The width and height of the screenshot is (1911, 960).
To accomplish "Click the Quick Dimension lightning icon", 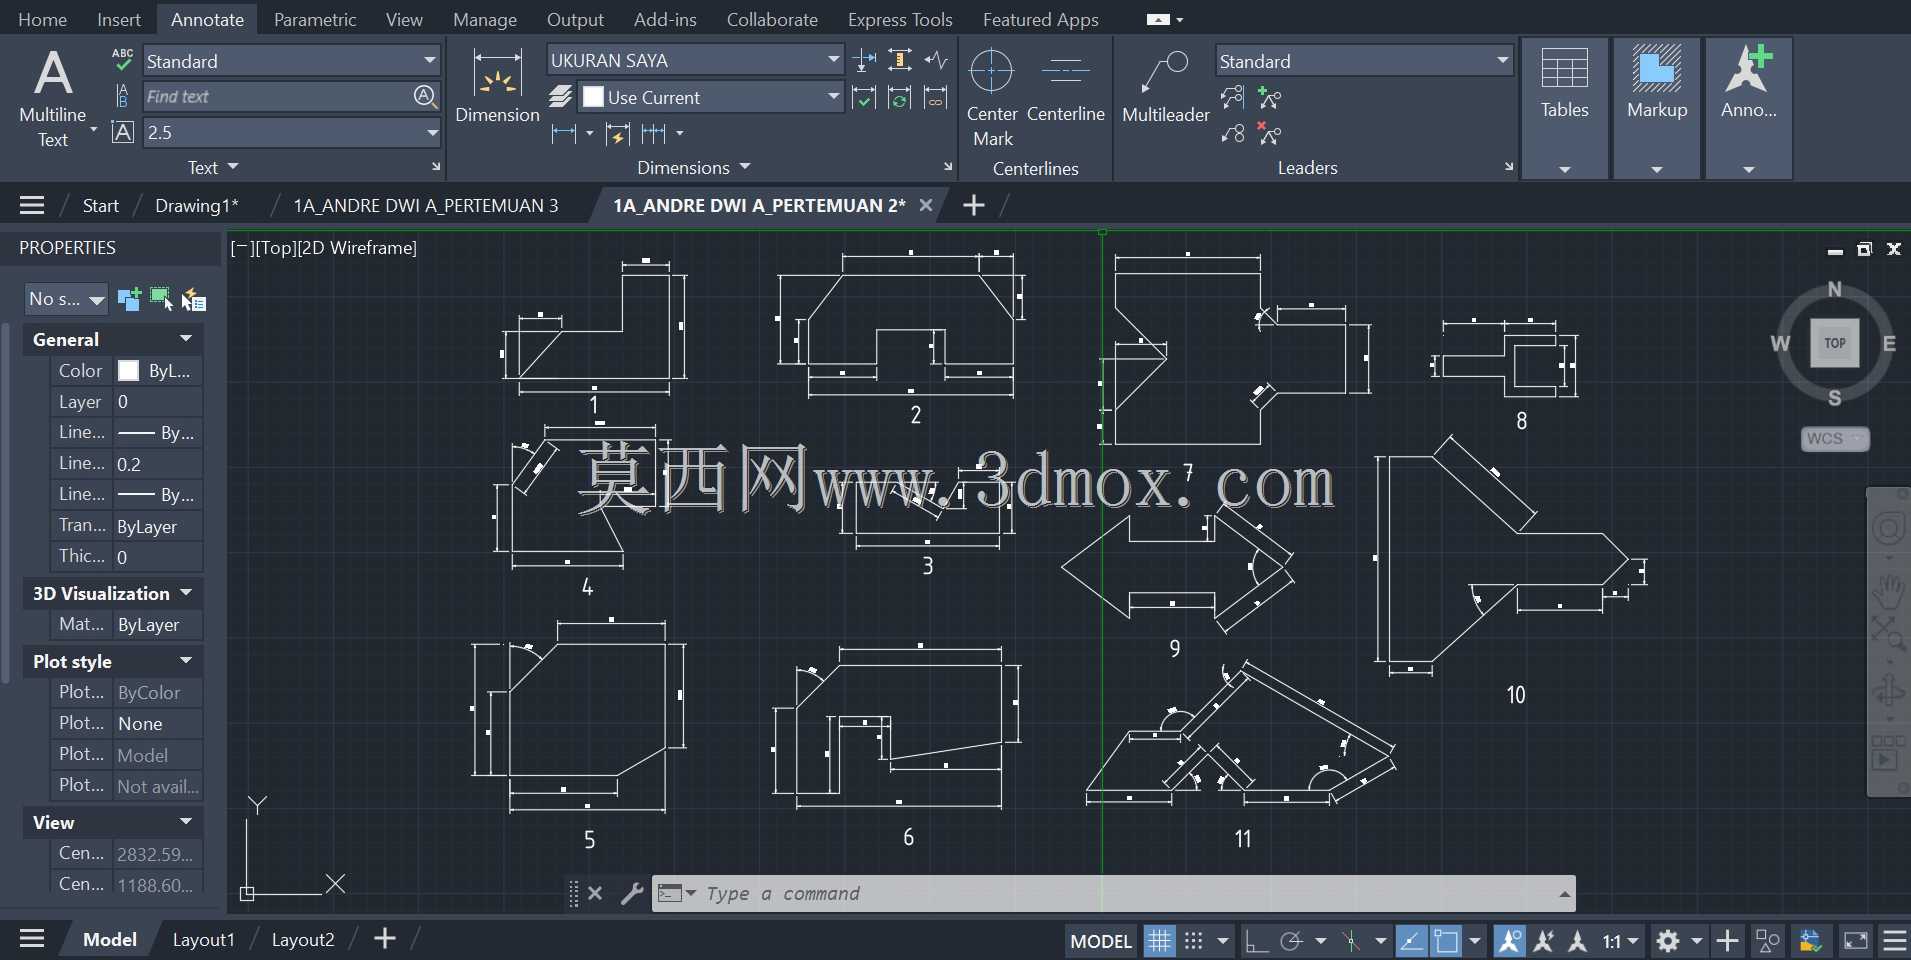I will point(617,133).
